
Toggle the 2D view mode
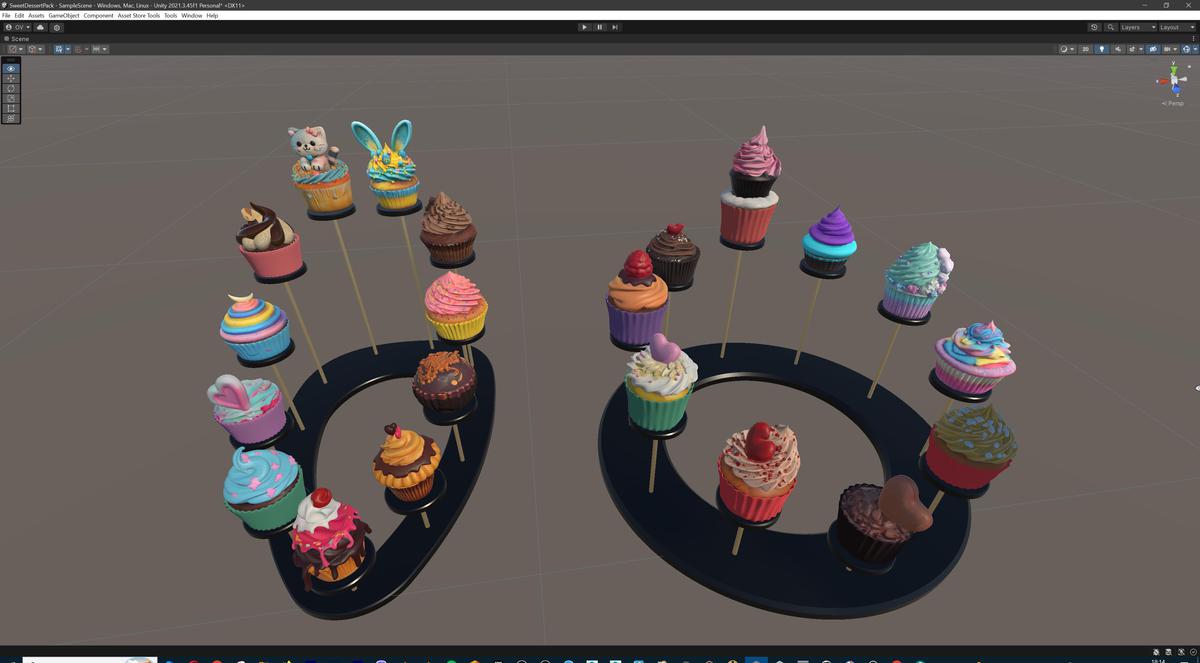[1086, 48]
